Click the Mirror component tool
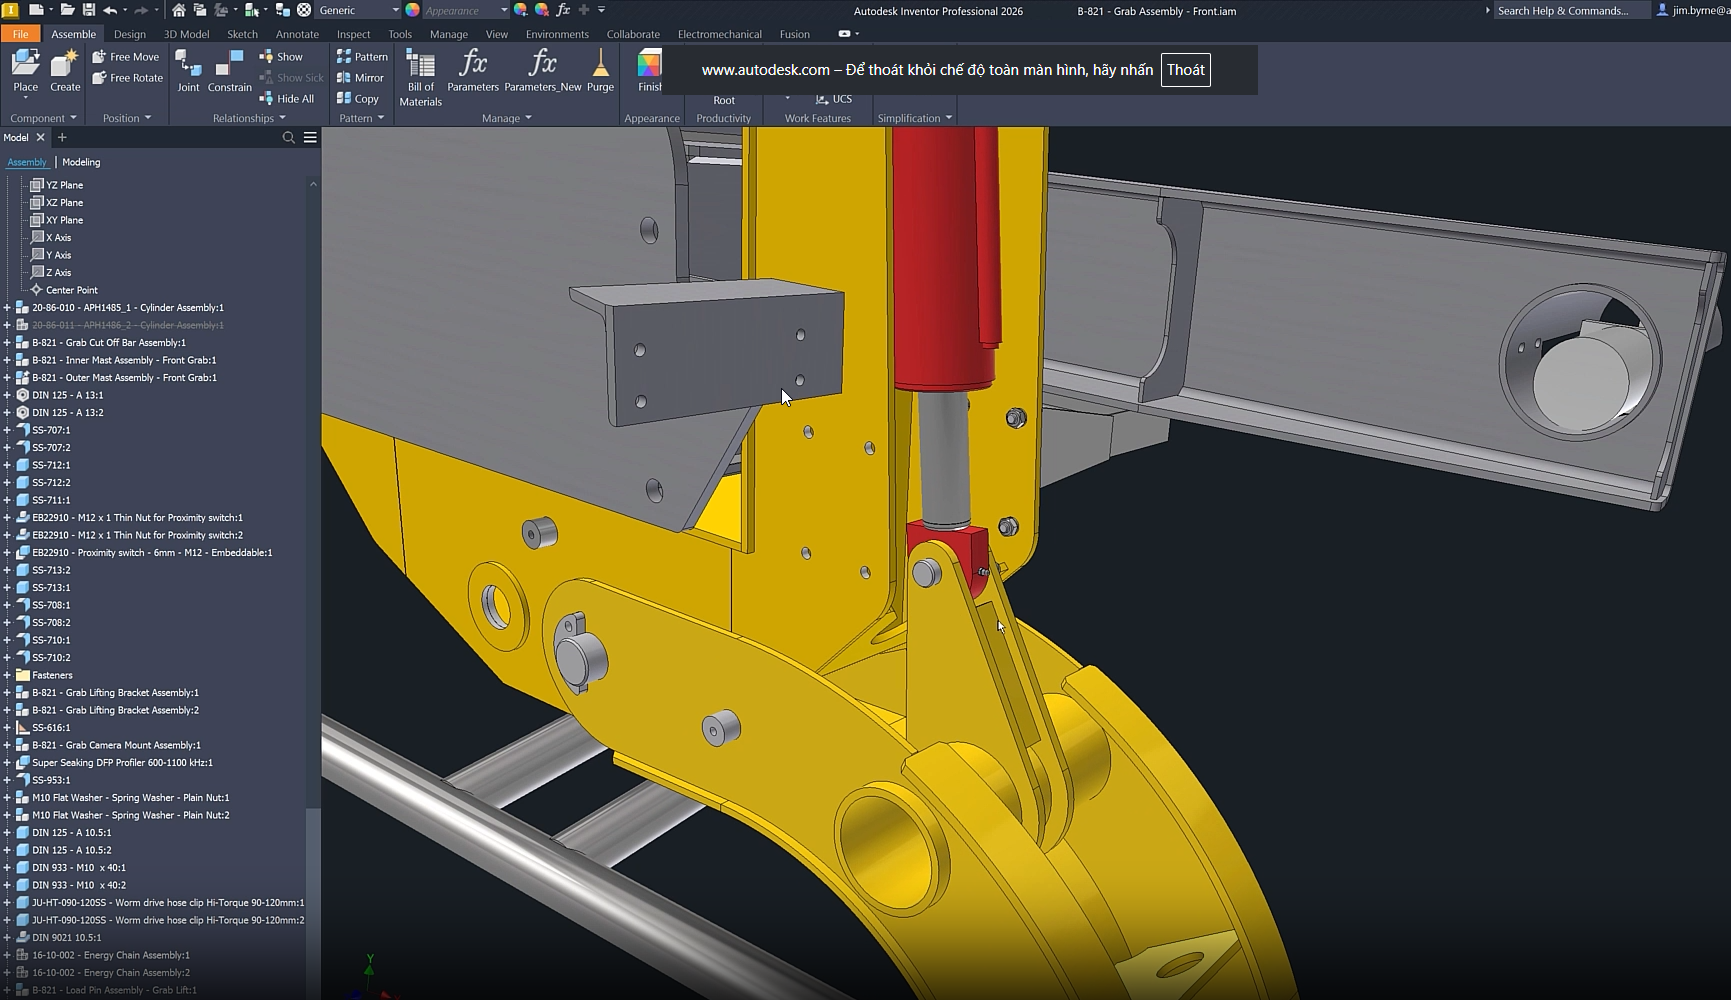This screenshot has width=1731, height=1000. 360,78
